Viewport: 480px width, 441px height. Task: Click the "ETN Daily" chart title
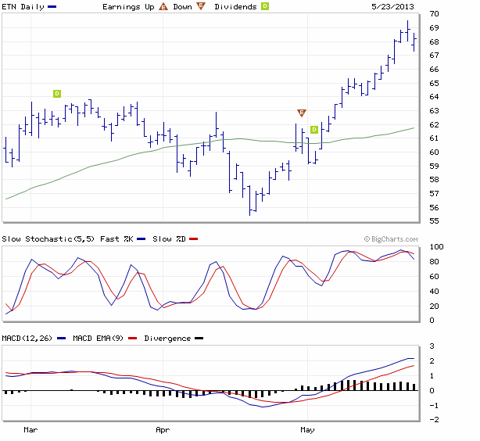click(x=23, y=7)
